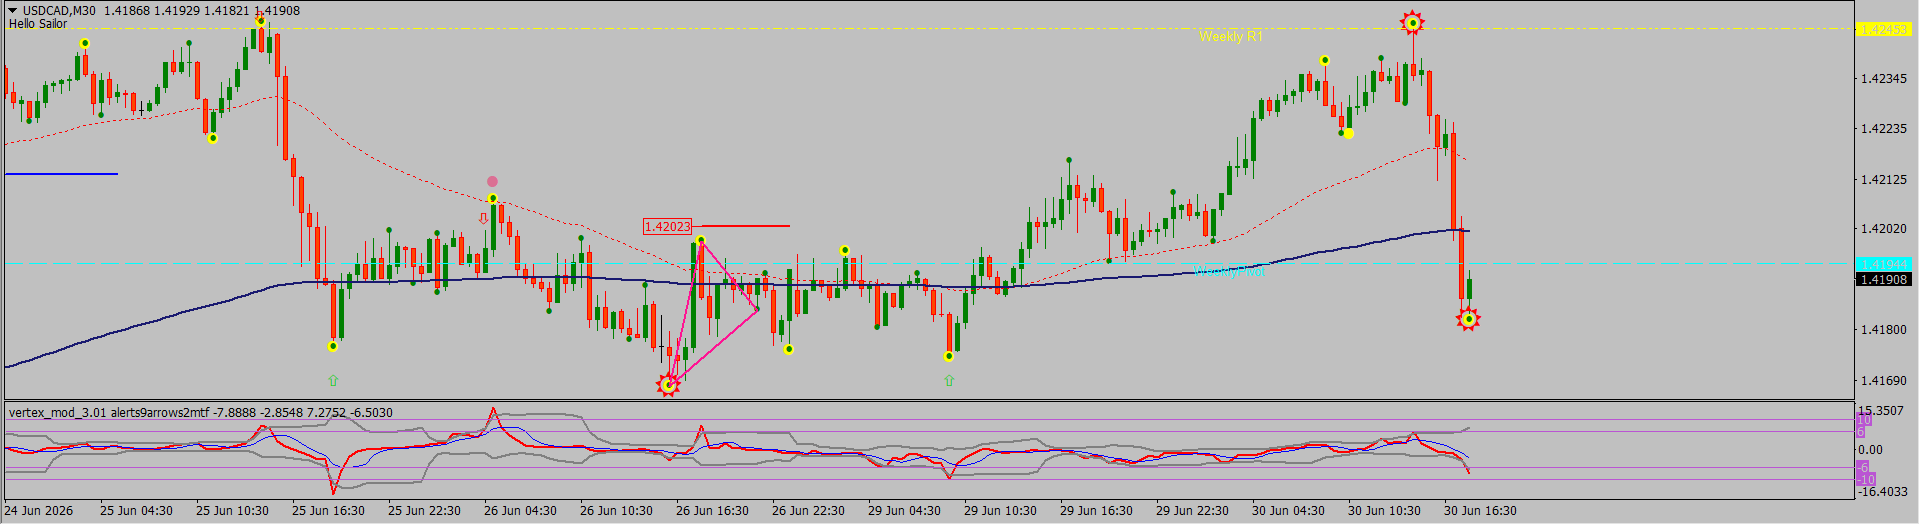
Task: Click the 26 Jun 16:30 time label
Action: pos(712,511)
